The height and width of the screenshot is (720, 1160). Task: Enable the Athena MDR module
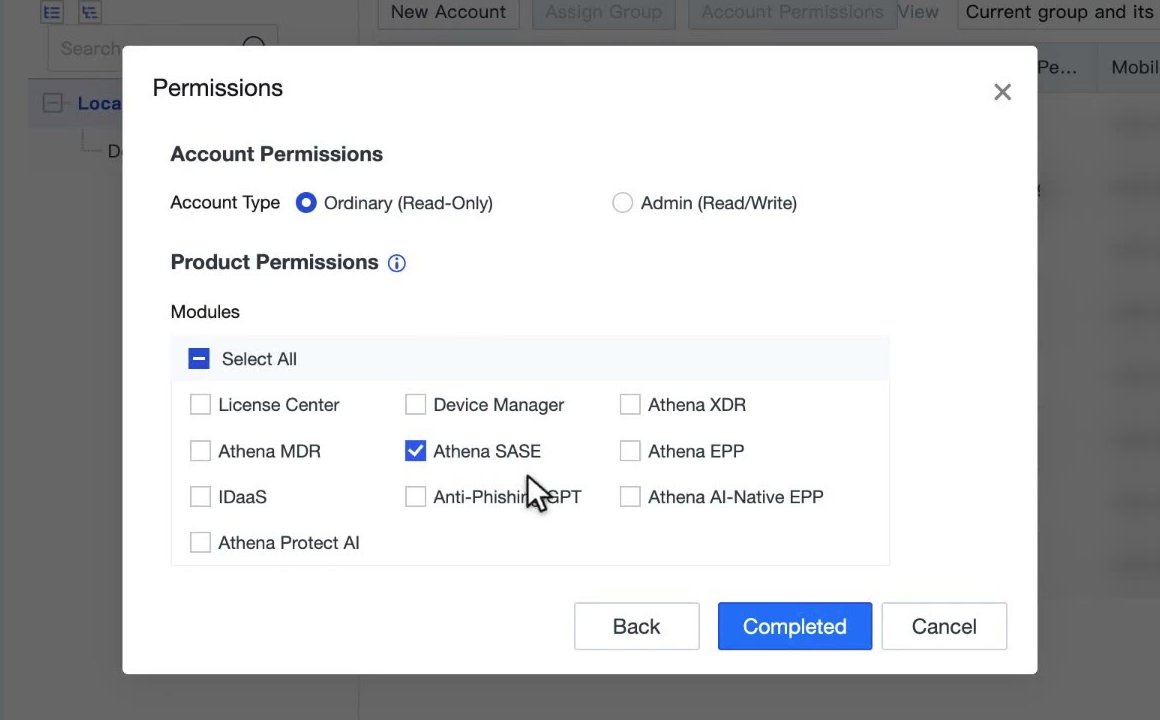200,451
